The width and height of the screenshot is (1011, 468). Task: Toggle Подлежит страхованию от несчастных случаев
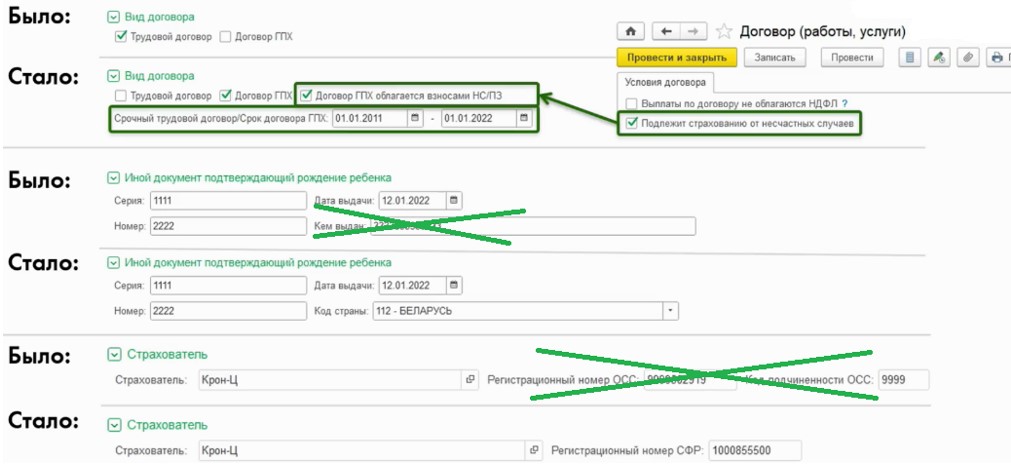click(631, 122)
